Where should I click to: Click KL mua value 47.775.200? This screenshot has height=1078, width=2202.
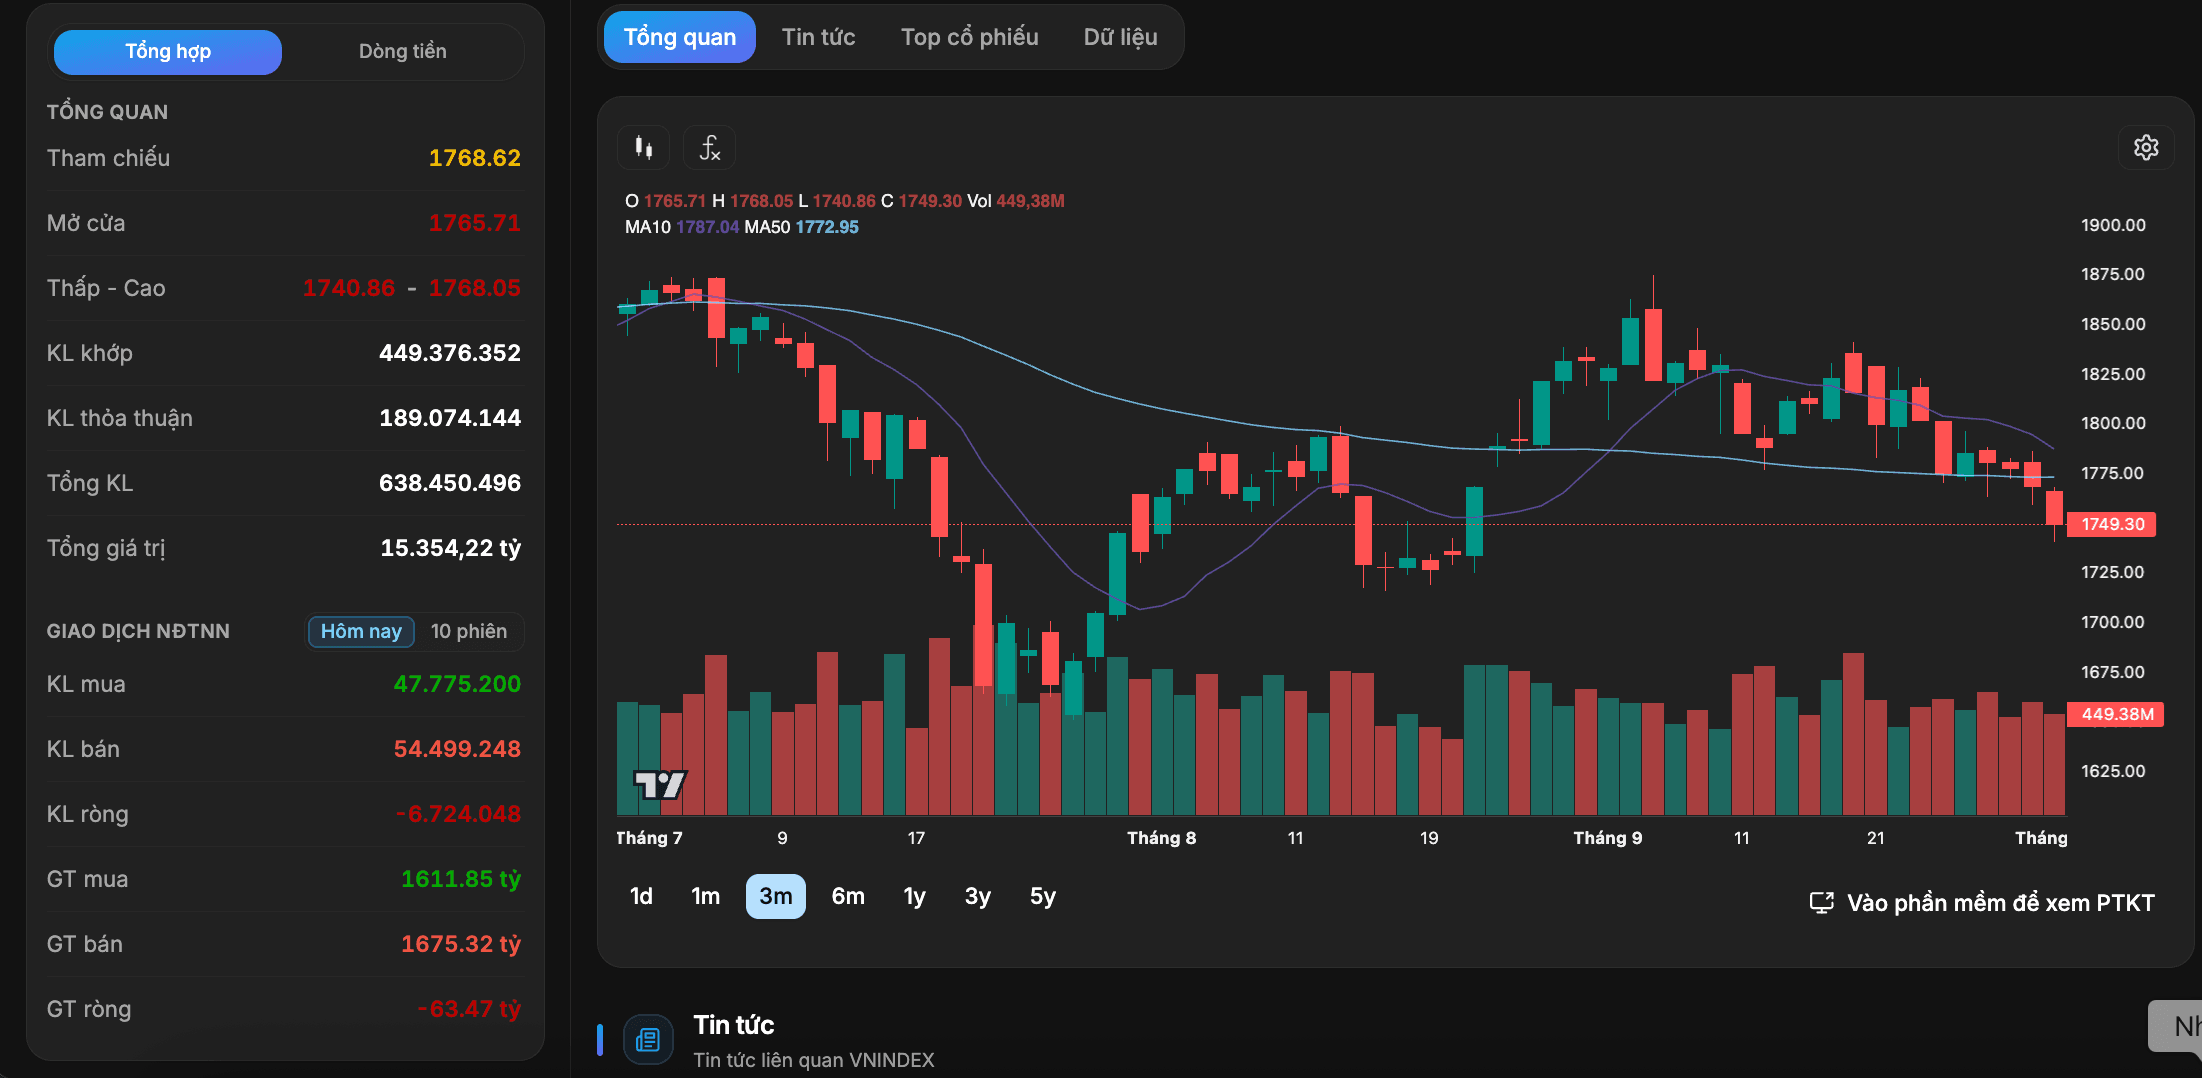click(457, 684)
